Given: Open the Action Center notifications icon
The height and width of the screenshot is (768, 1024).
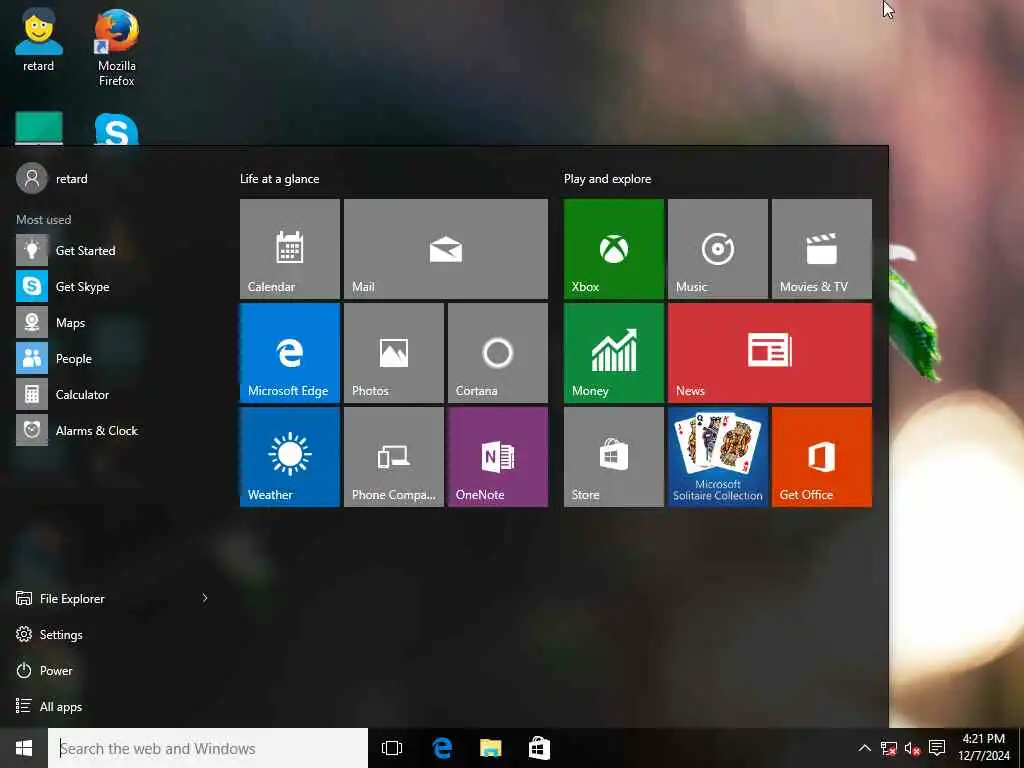Looking at the screenshot, I should coord(937,748).
